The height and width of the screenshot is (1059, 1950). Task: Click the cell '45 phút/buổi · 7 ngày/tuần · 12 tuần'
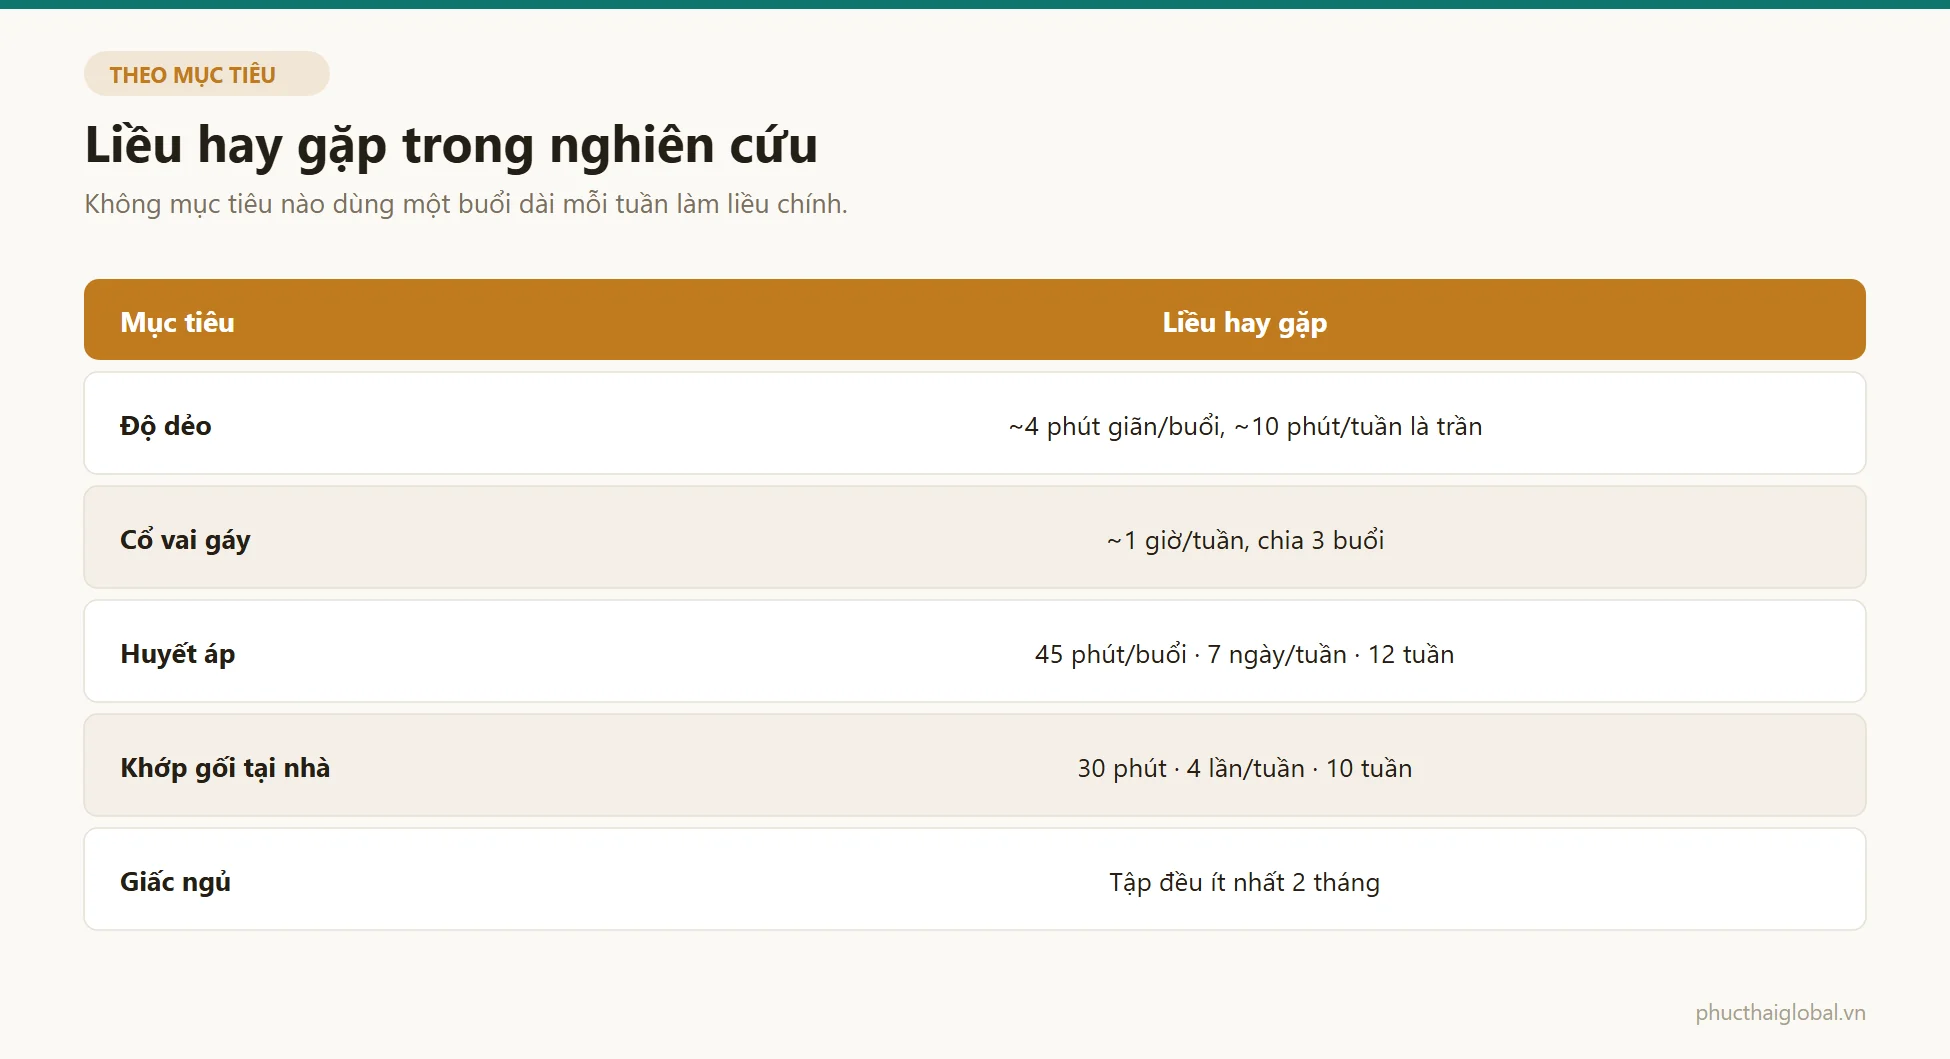click(1245, 654)
